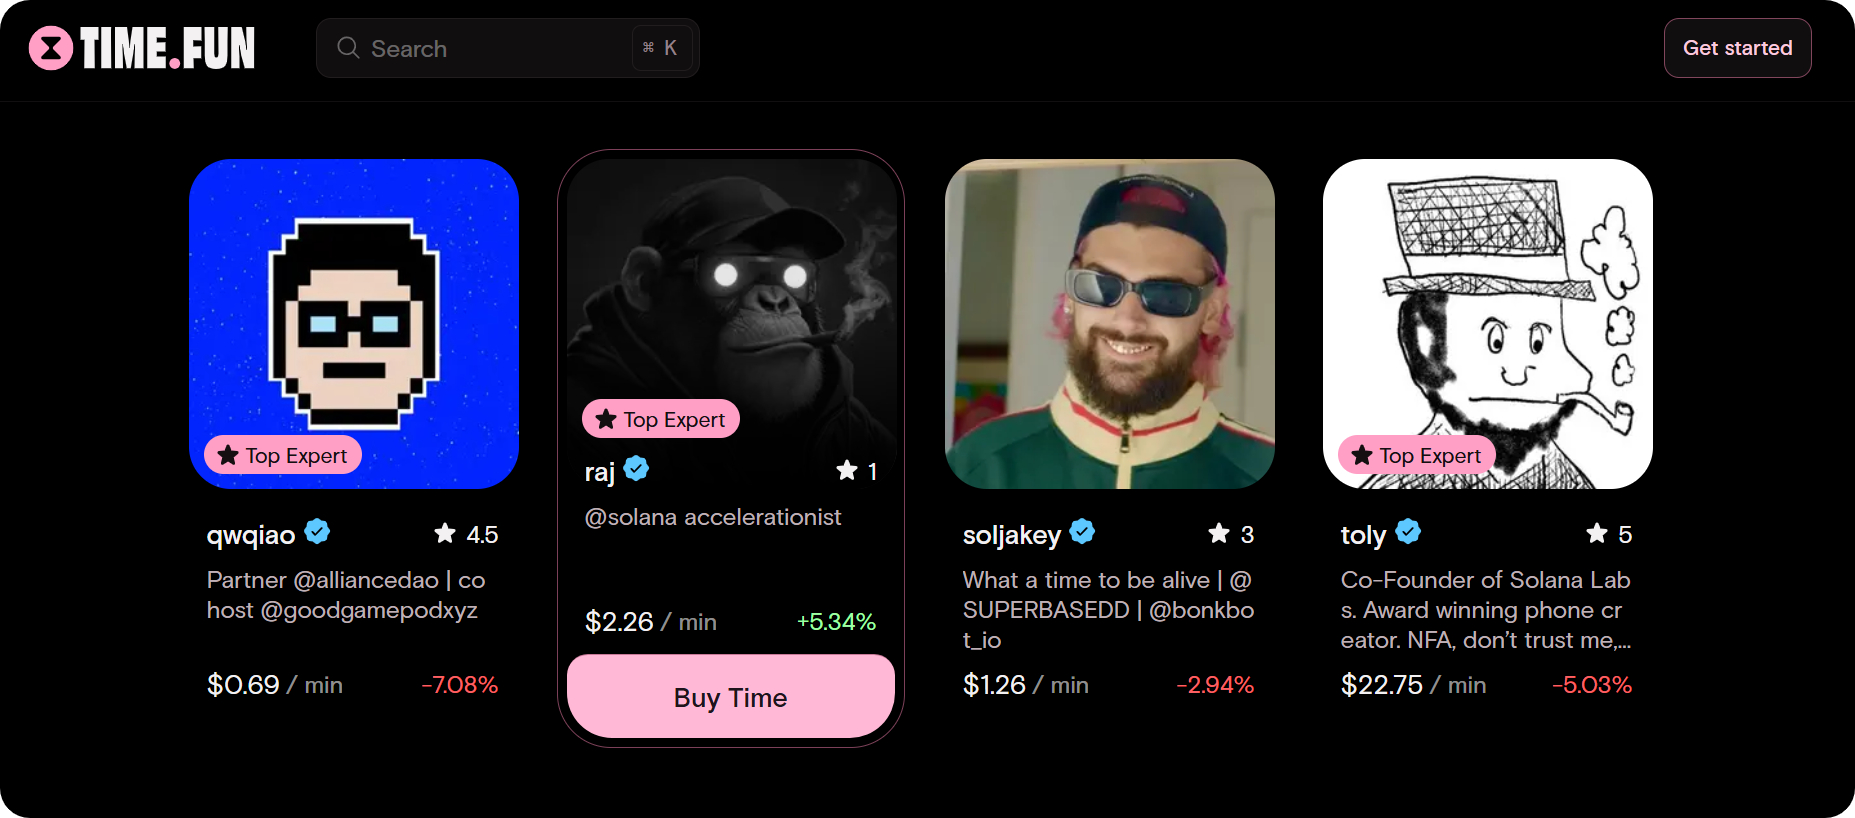Click the Top Expert badge on raj's card

(661, 419)
